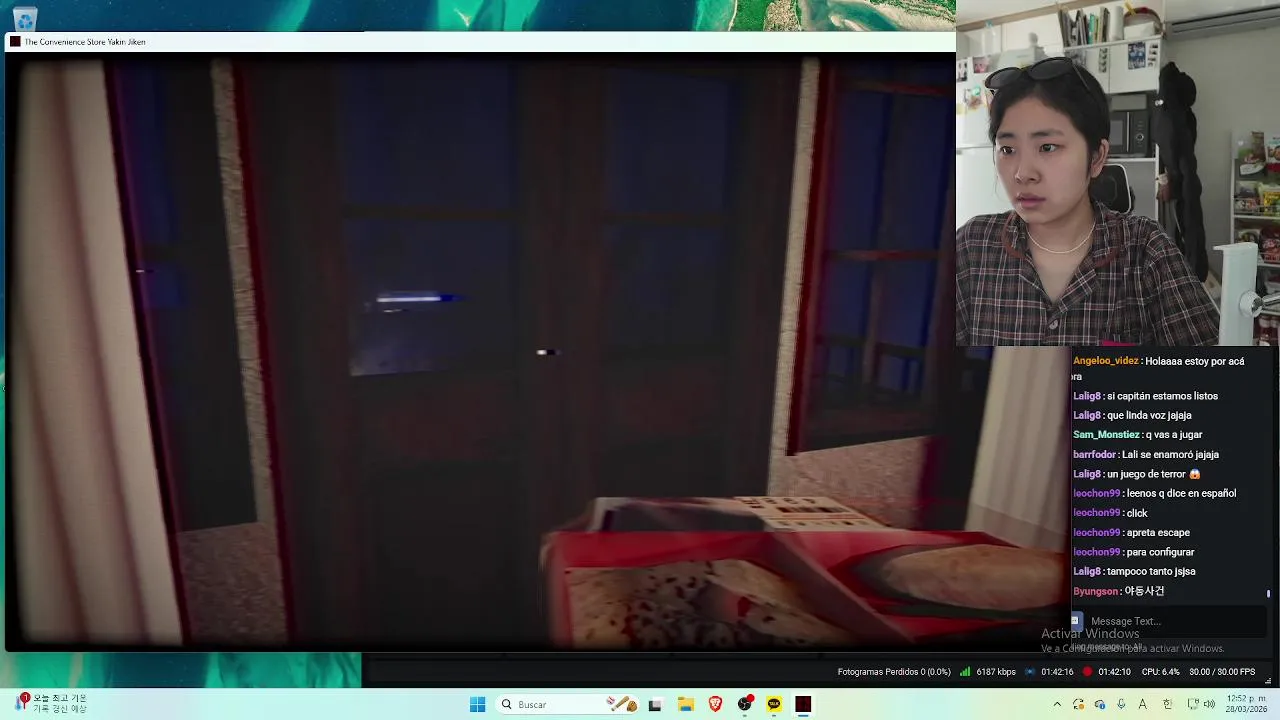This screenshot has width=1280, height=720.
Task: Click the chat send icon beside Message Text
Action: (1077, 621)
